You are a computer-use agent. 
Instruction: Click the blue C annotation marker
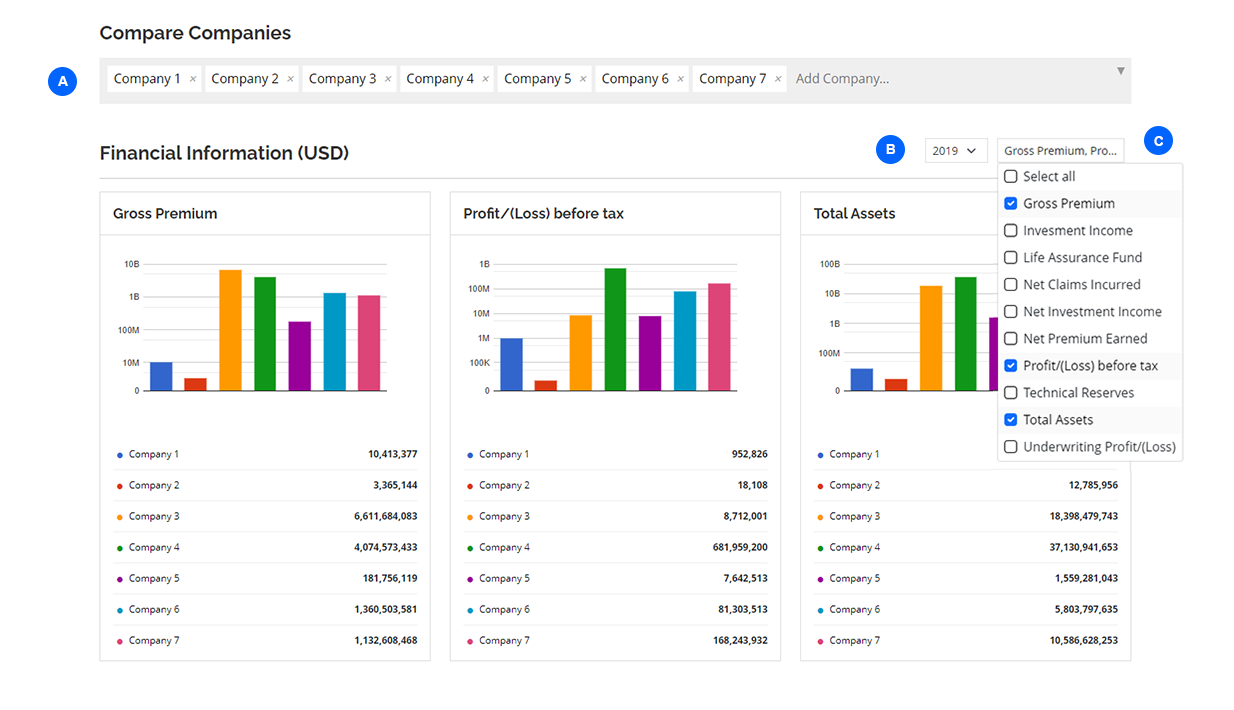(1158, 141)
